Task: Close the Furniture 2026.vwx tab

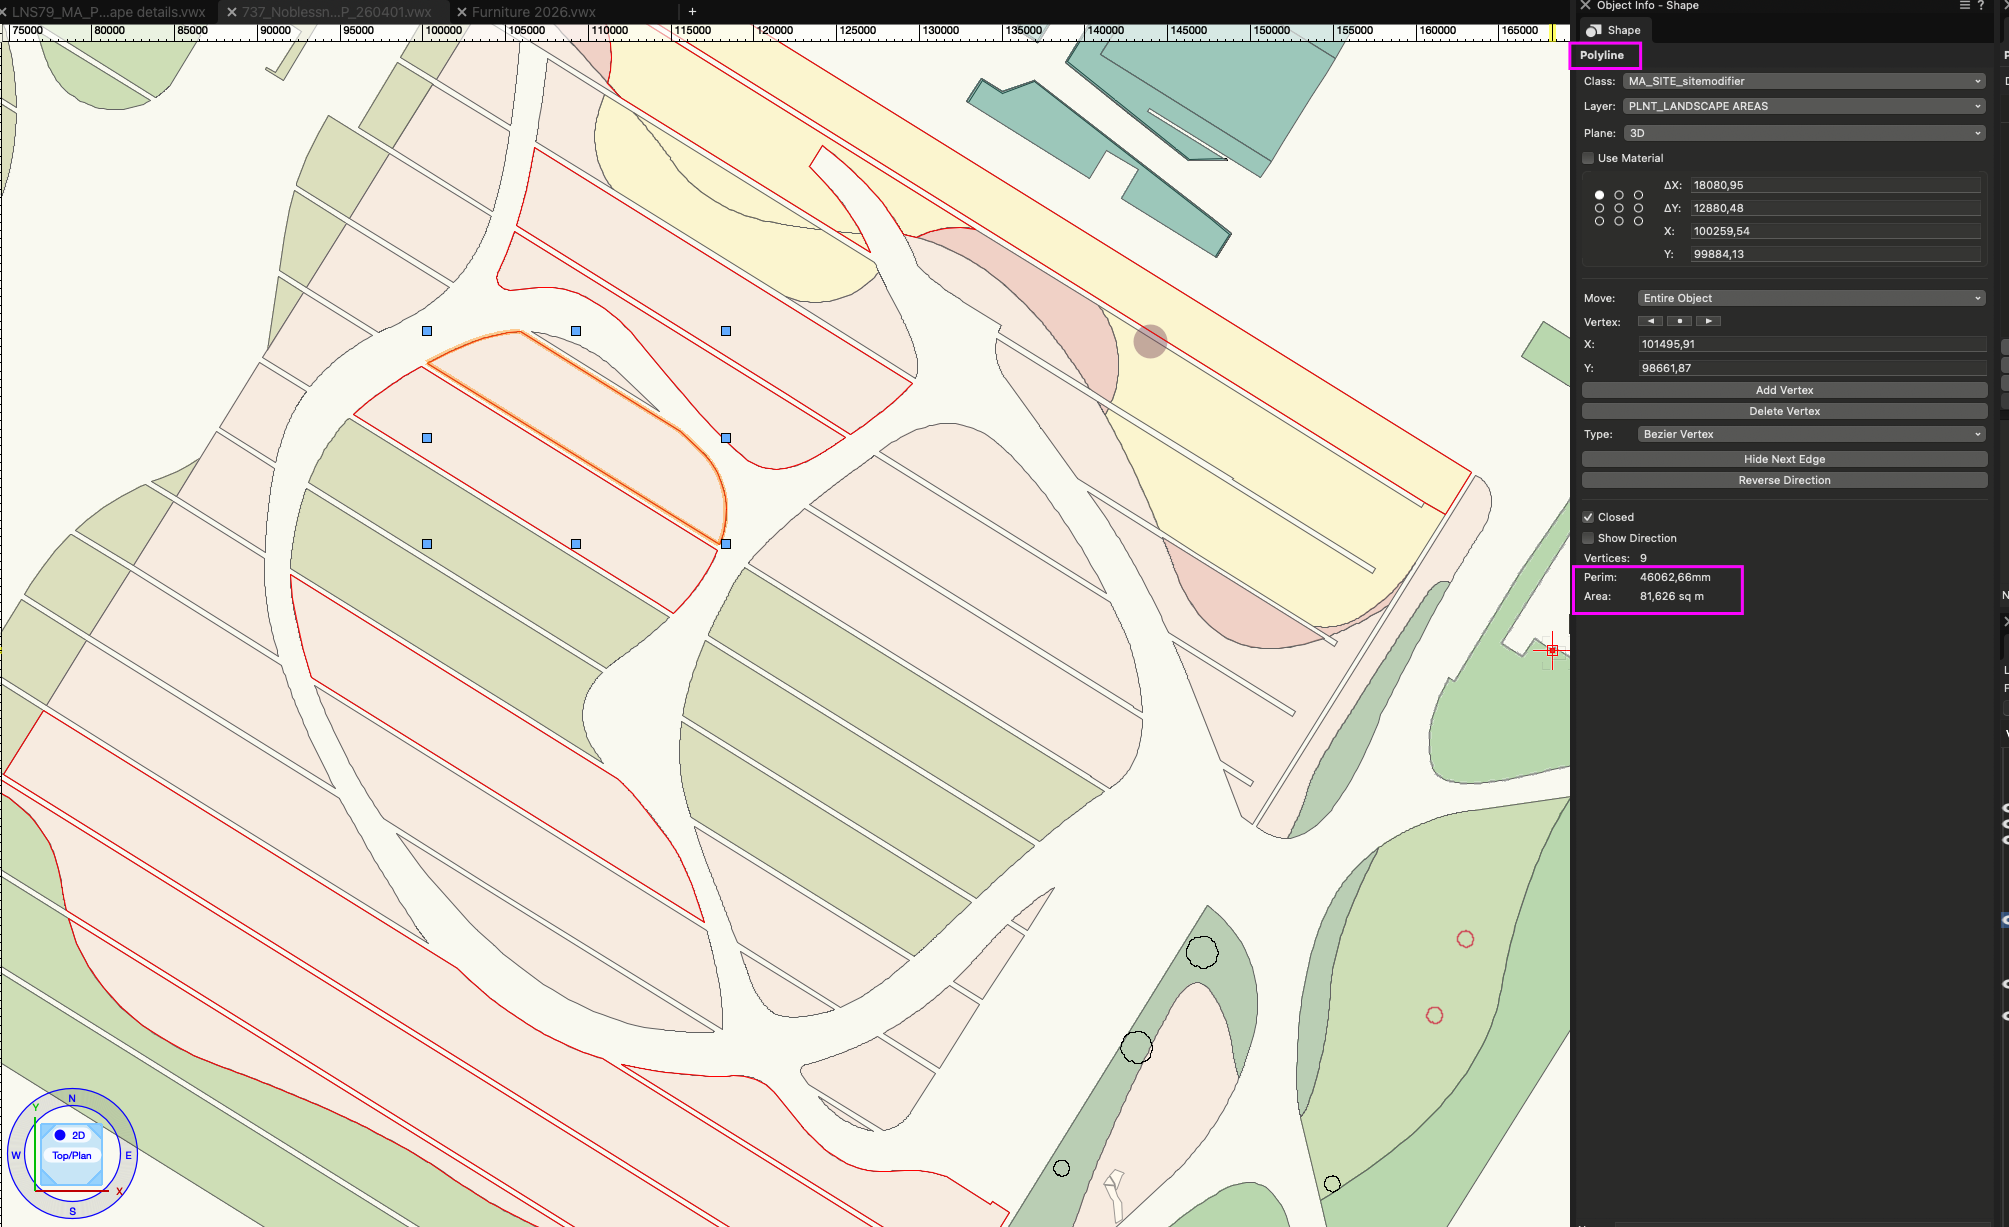Action: pyautogui.click(x=462, y=12)
